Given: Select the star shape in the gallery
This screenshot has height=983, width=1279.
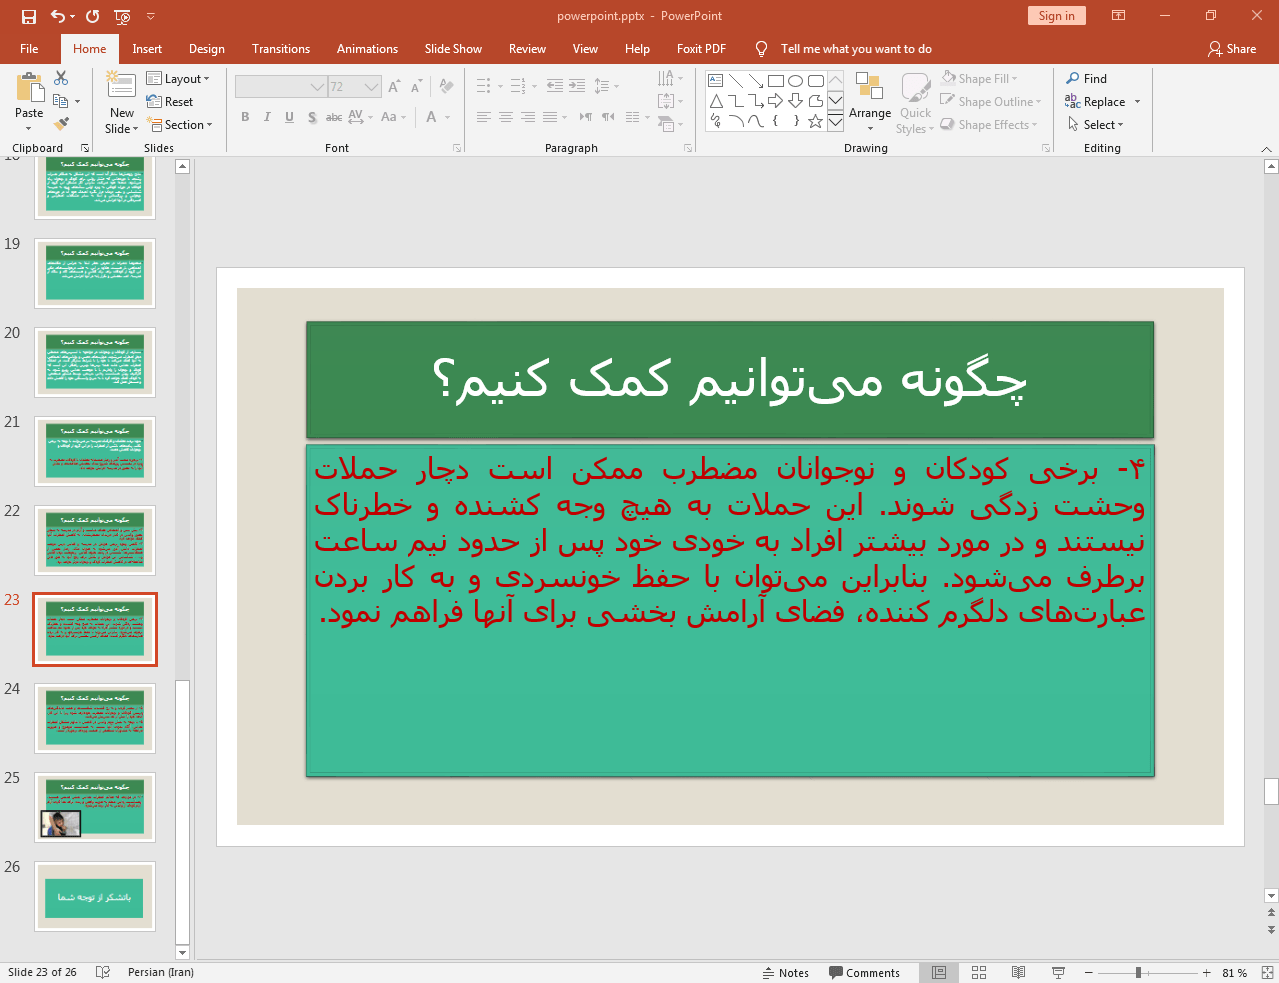Looking at the screenshot, I should pyautogui.click(x=816, y=121).
